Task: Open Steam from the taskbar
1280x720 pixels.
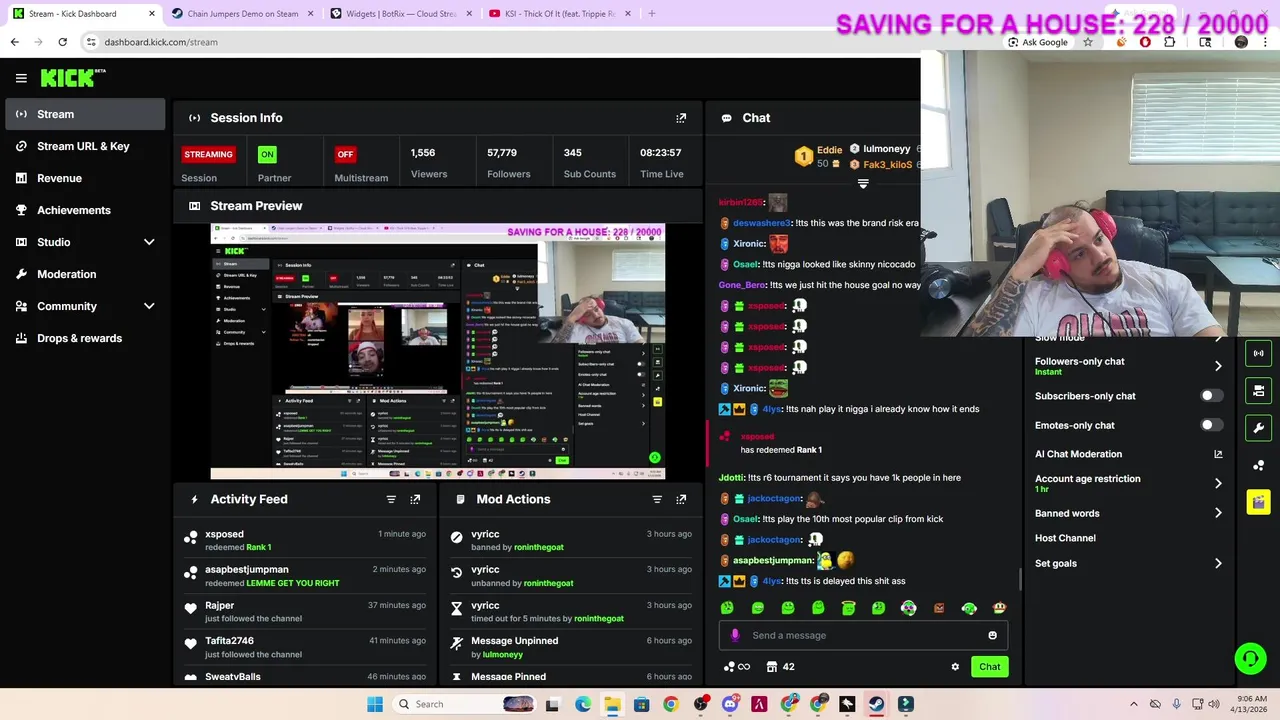Action: coord(876,704)
